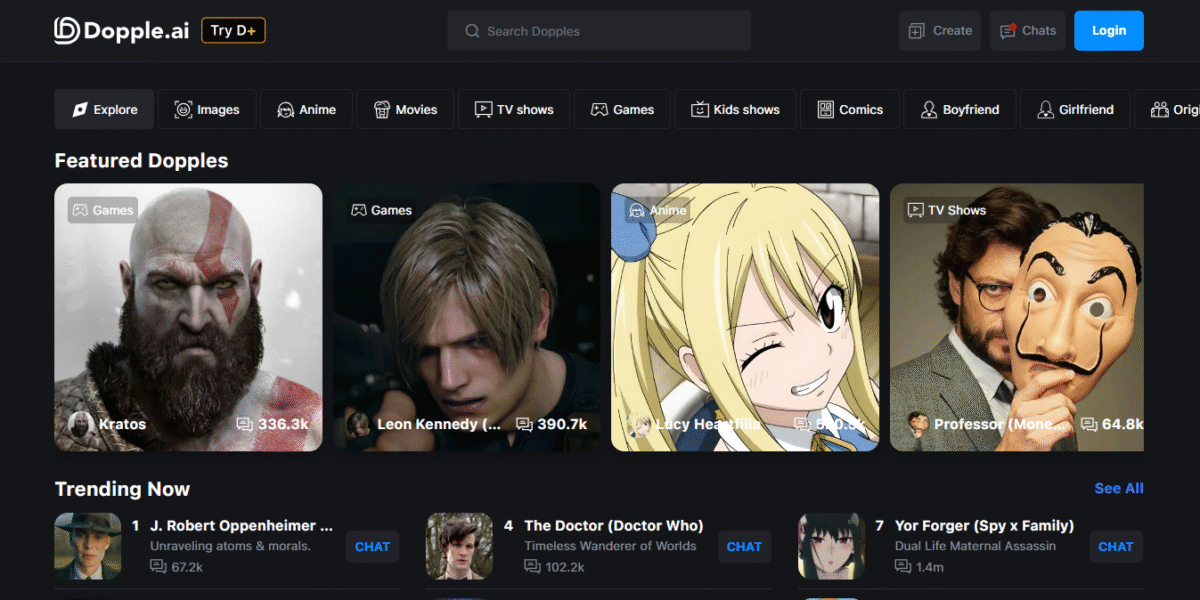Click TV Shows tag on Professor card
Screen dimensions: 1200x600
tap(946, 210)
